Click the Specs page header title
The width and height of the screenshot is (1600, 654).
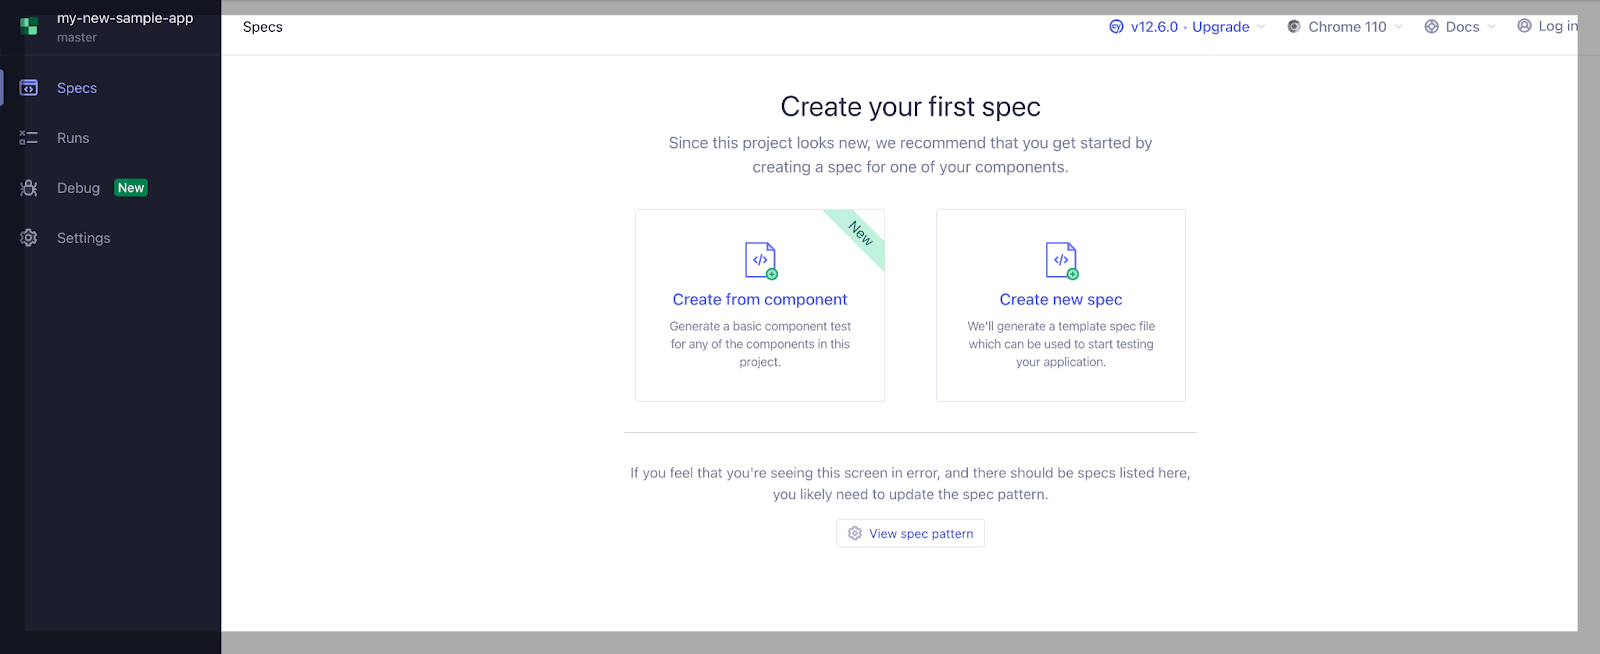click(x=263, y=27)
